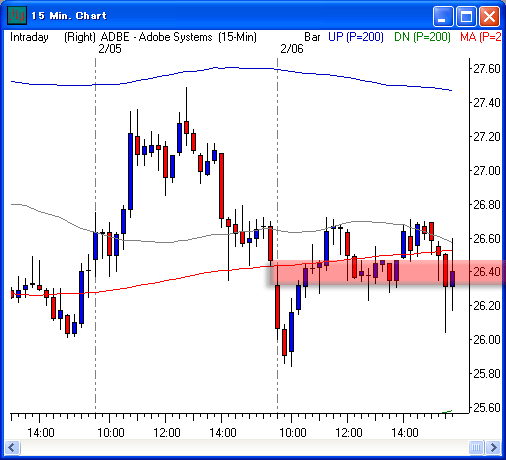Click the right scroll arrow button
The image size is (506, 460).
coord(493,447)
